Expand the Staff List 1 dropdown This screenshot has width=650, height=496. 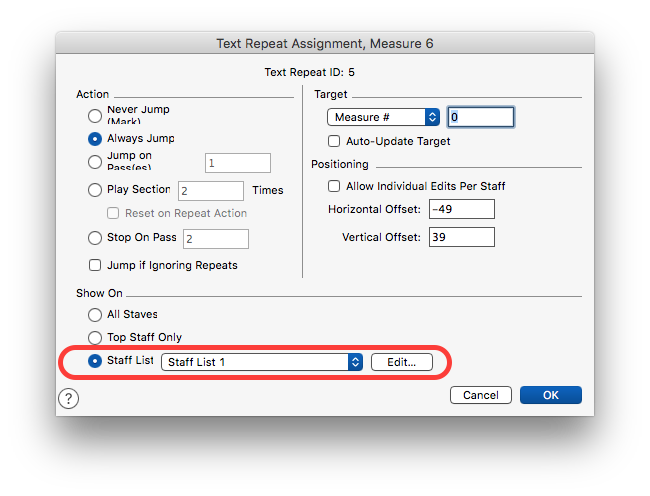[261, 362]
